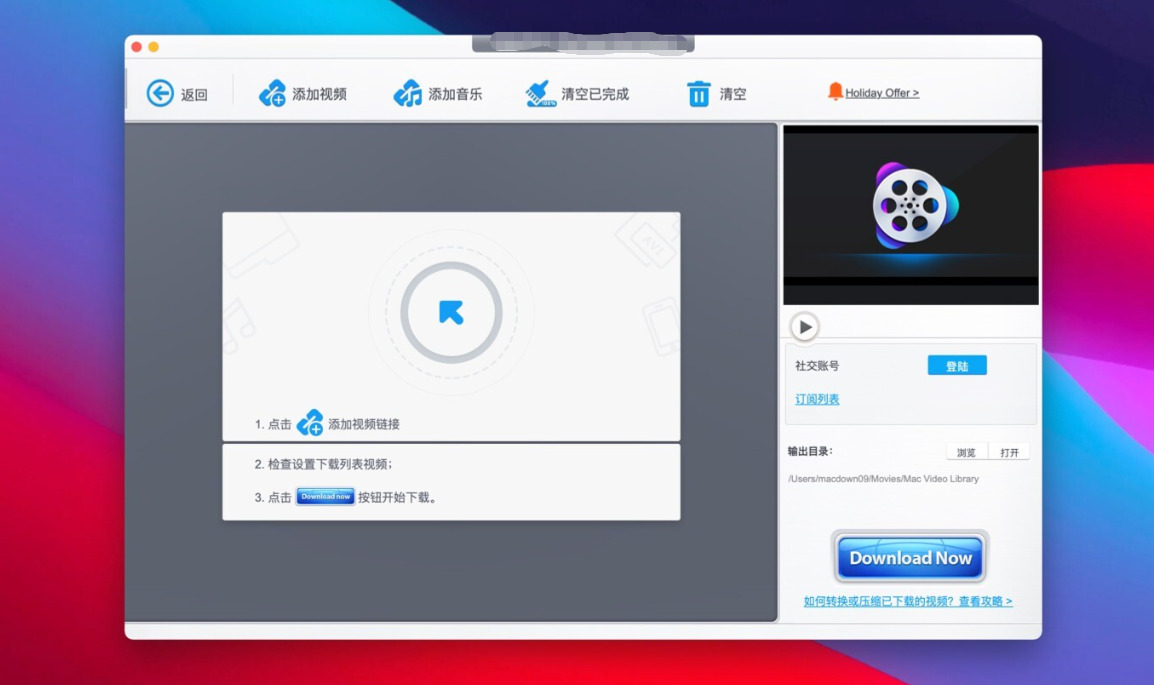1154x685 pixels.
Task: Click the add music cloud icon
Action: click(x=408, y=93)
